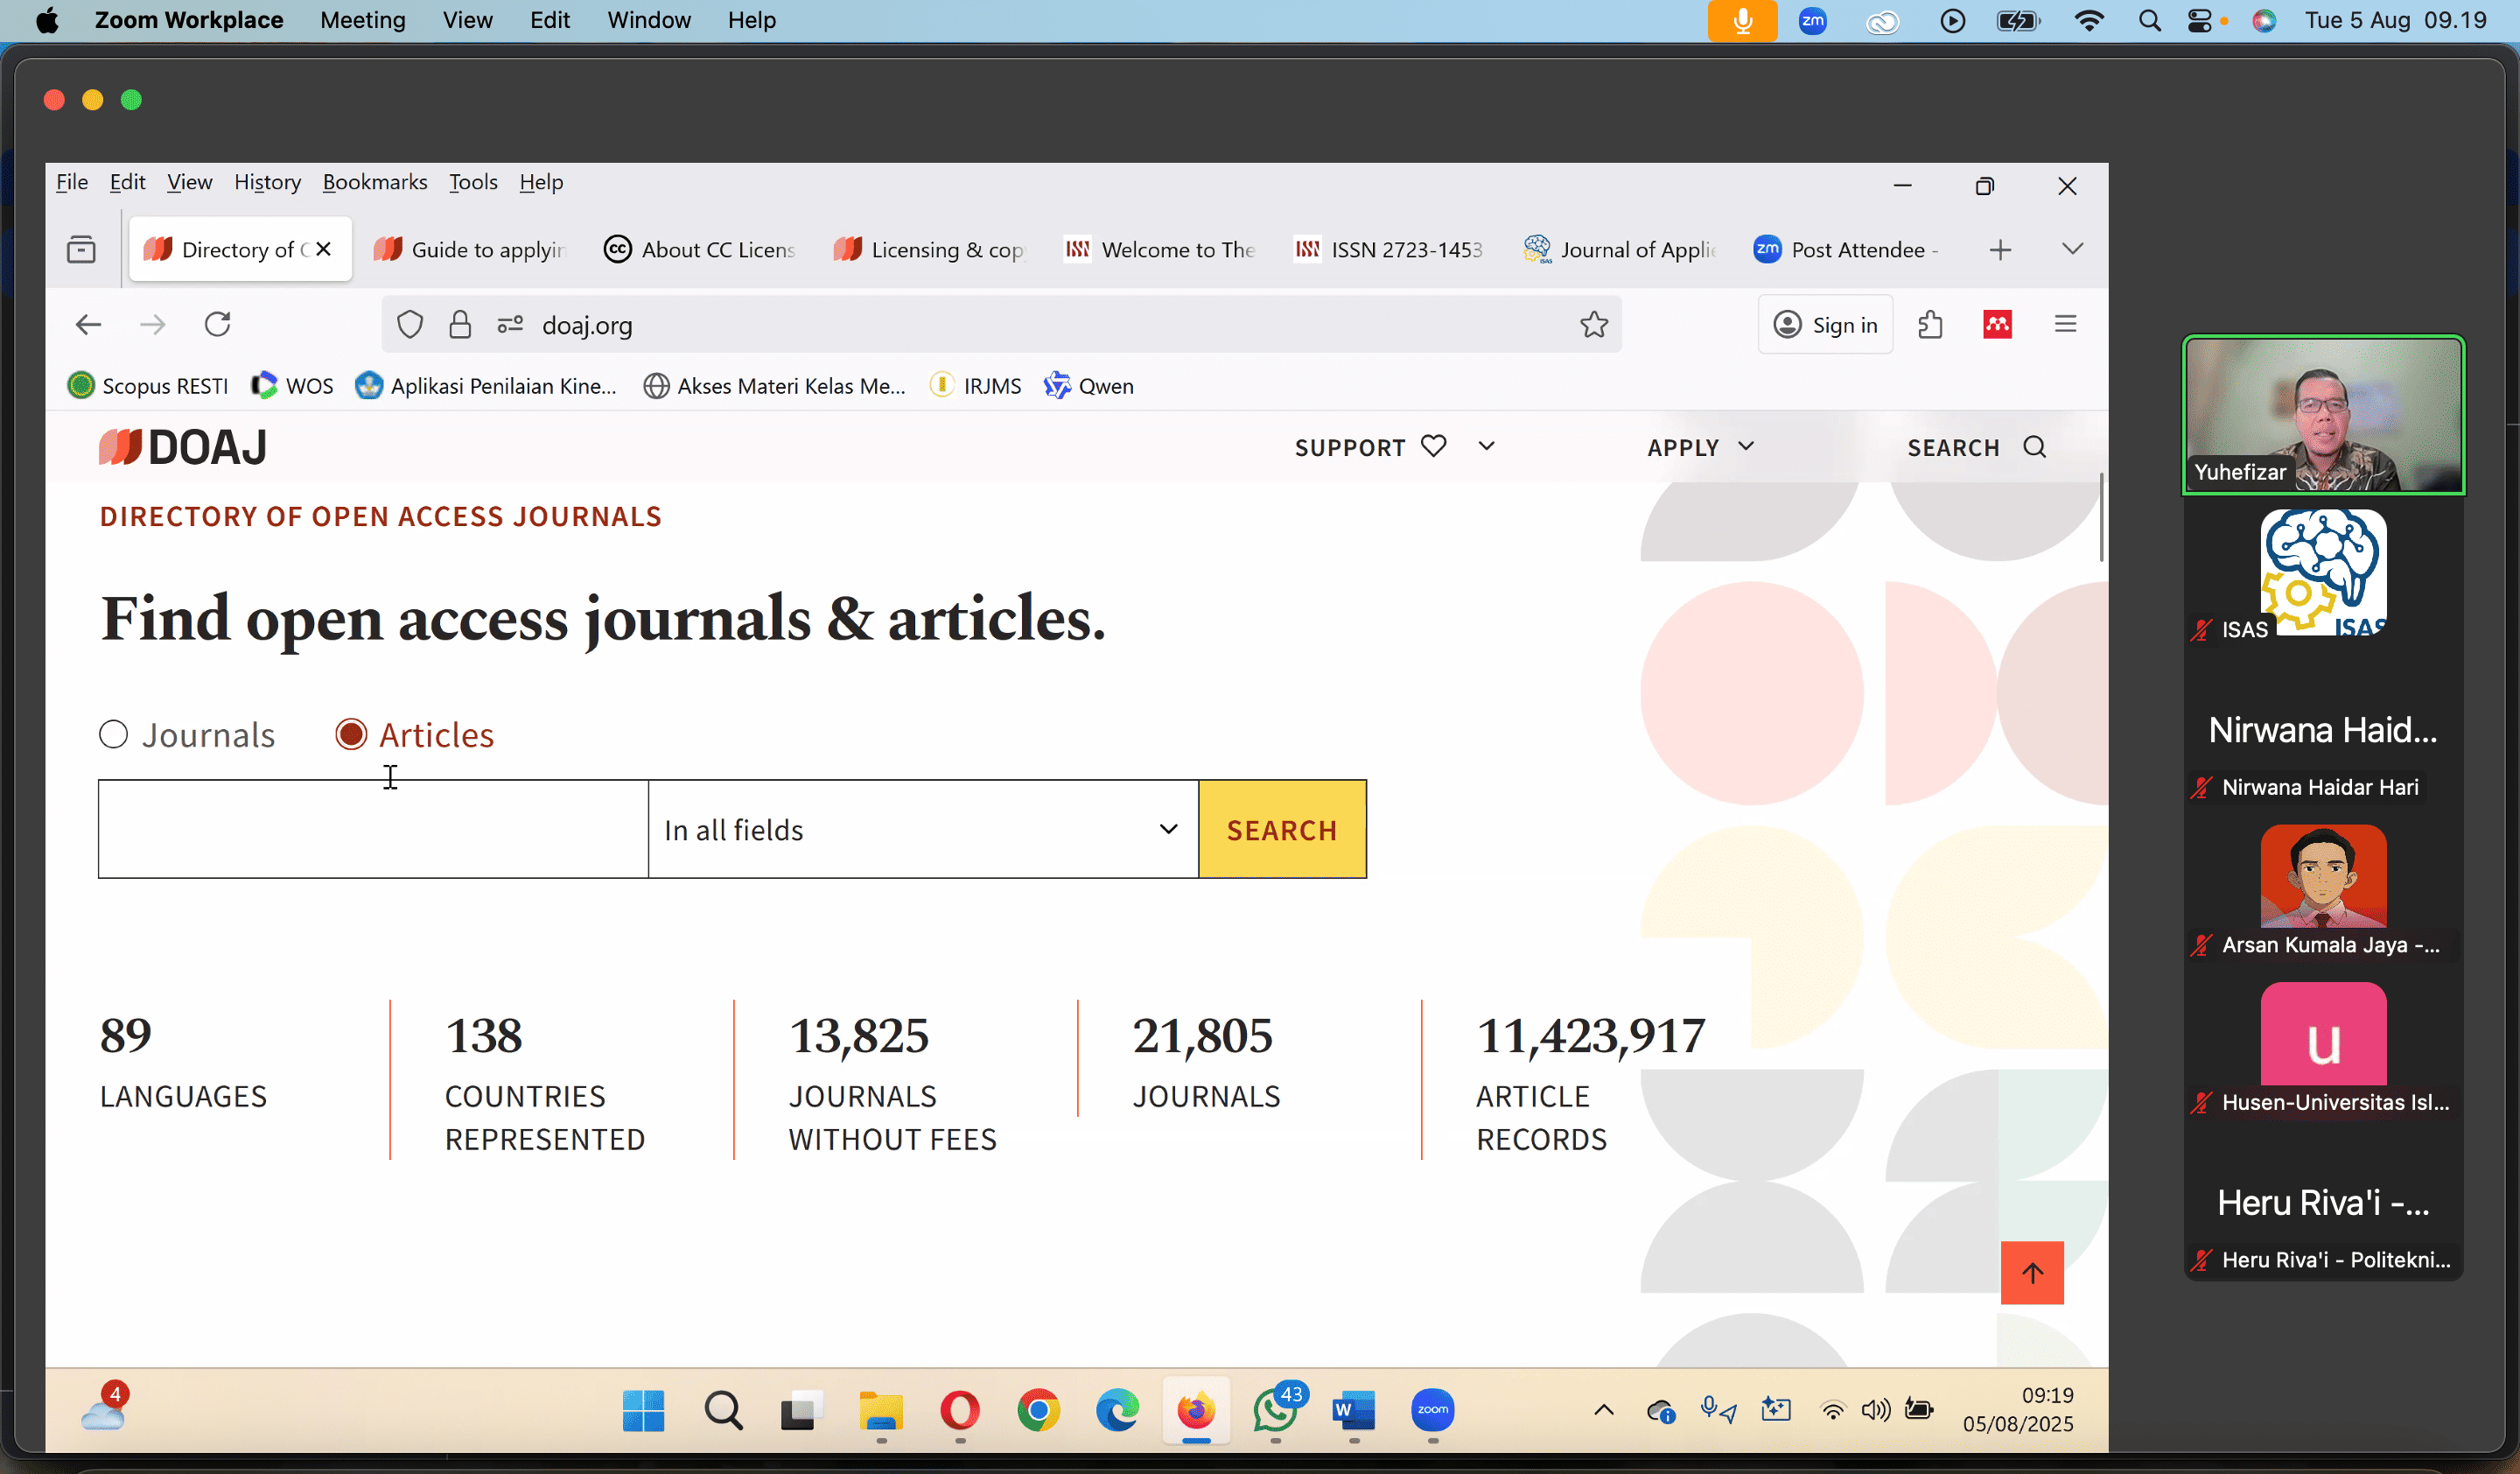Open tracking protection shield icon in address bar

tap(410, 325)
